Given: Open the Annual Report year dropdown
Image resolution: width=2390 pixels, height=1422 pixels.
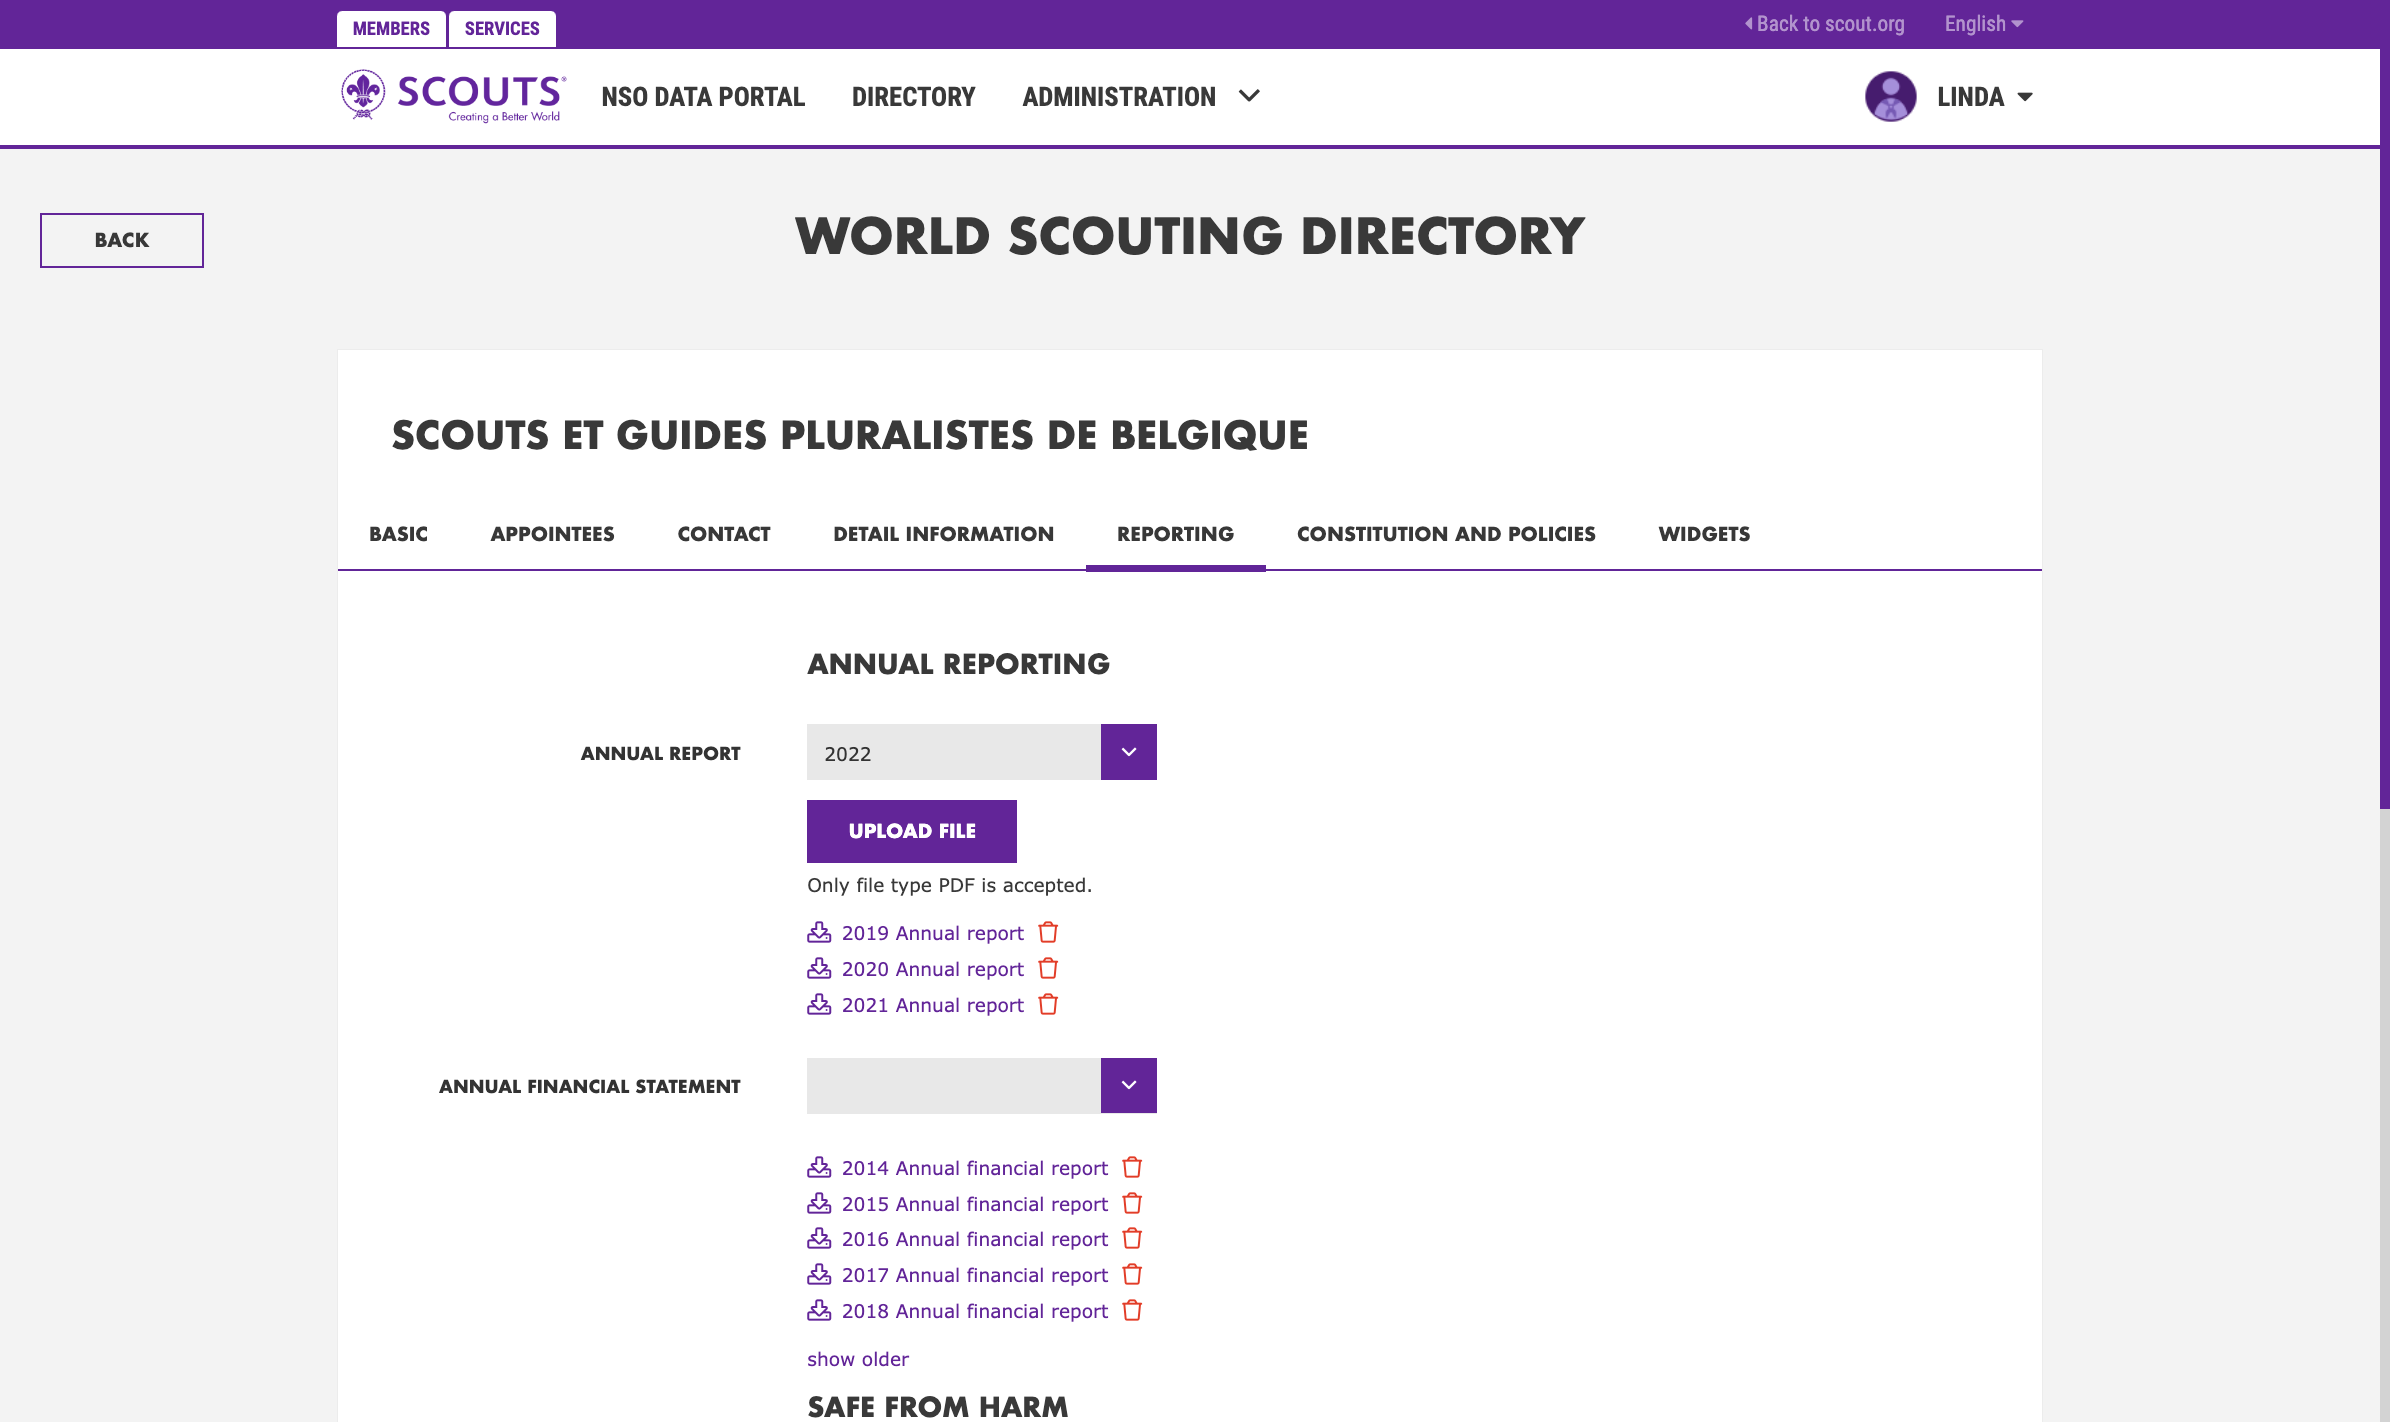Looking at the screenshot, I should [x=982, y=752].
